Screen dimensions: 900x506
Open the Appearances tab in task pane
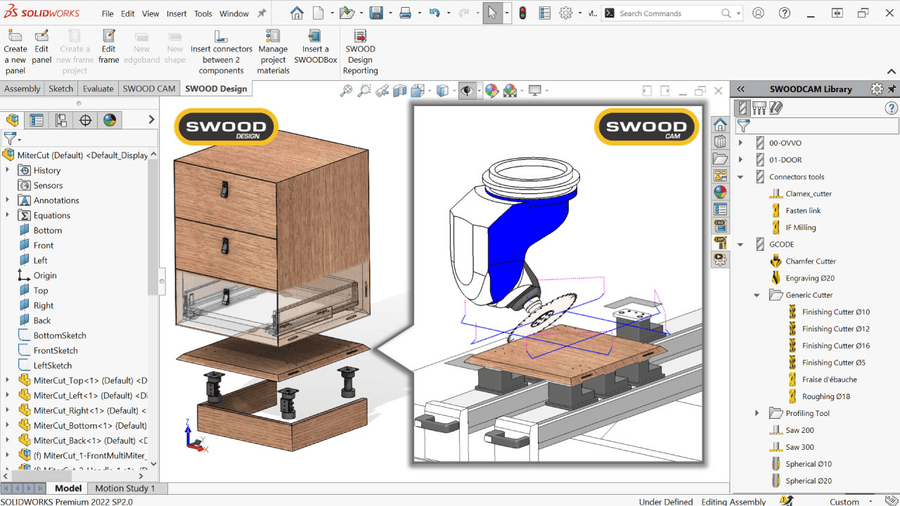pyautogui.click(x=720, y=192)
